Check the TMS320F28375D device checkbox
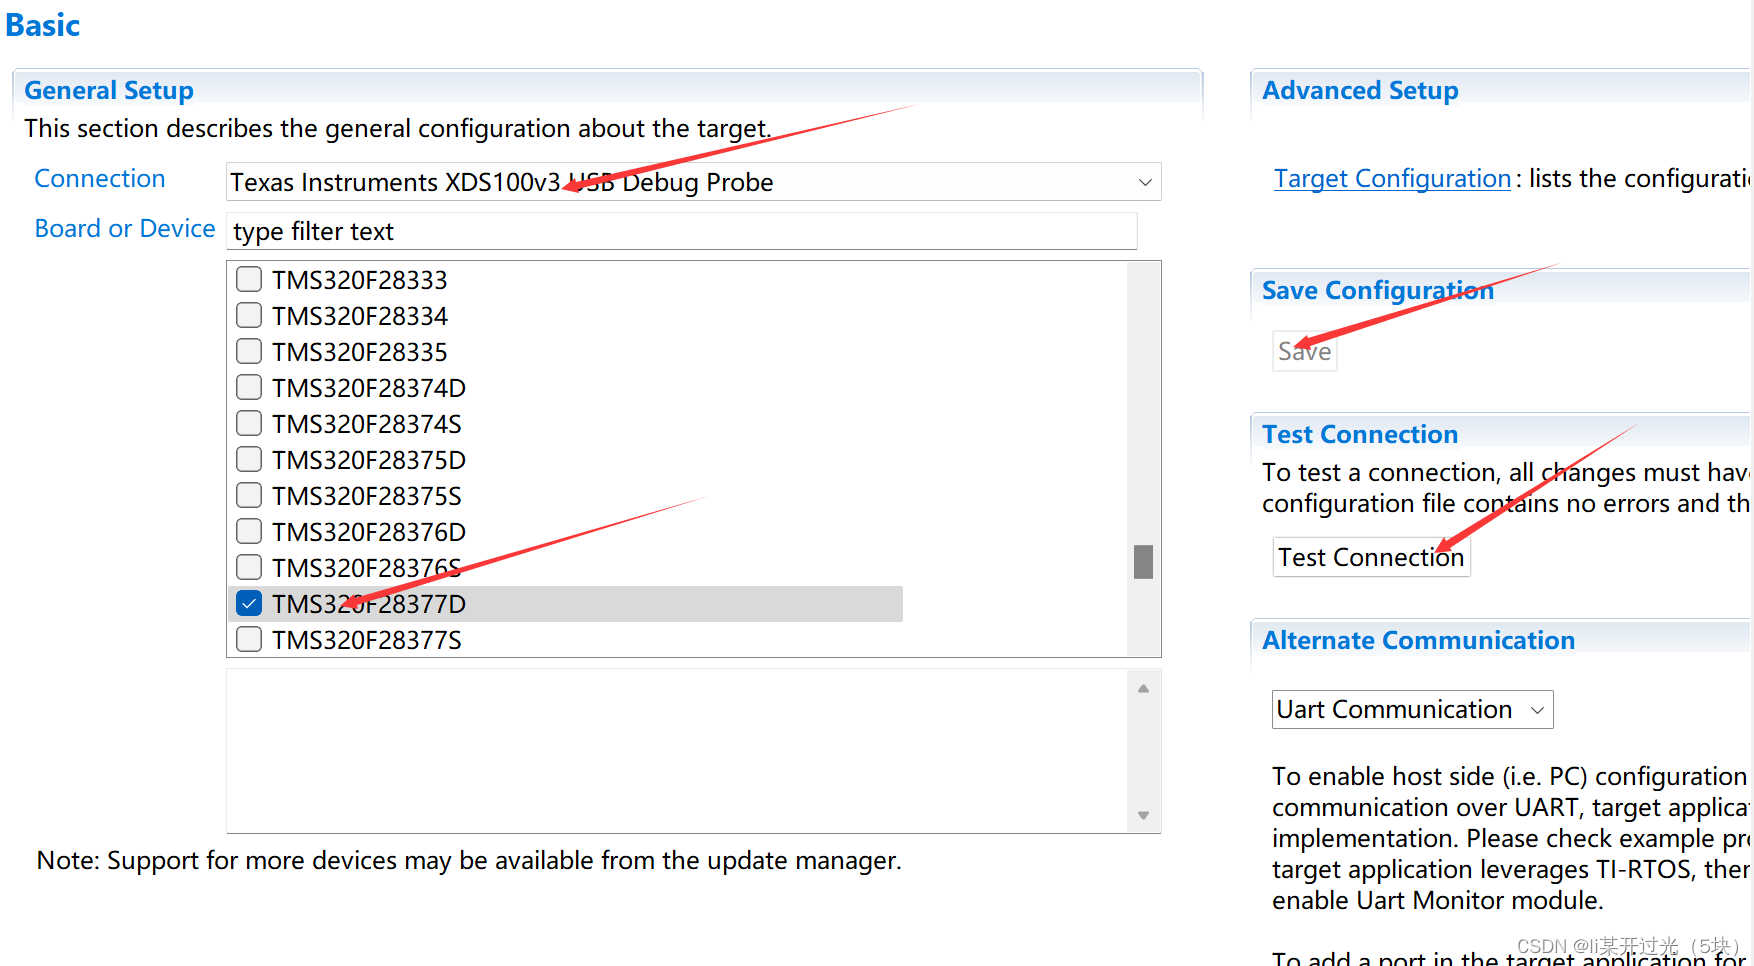The image size is (1754, 966). click(x=249, y=459)
